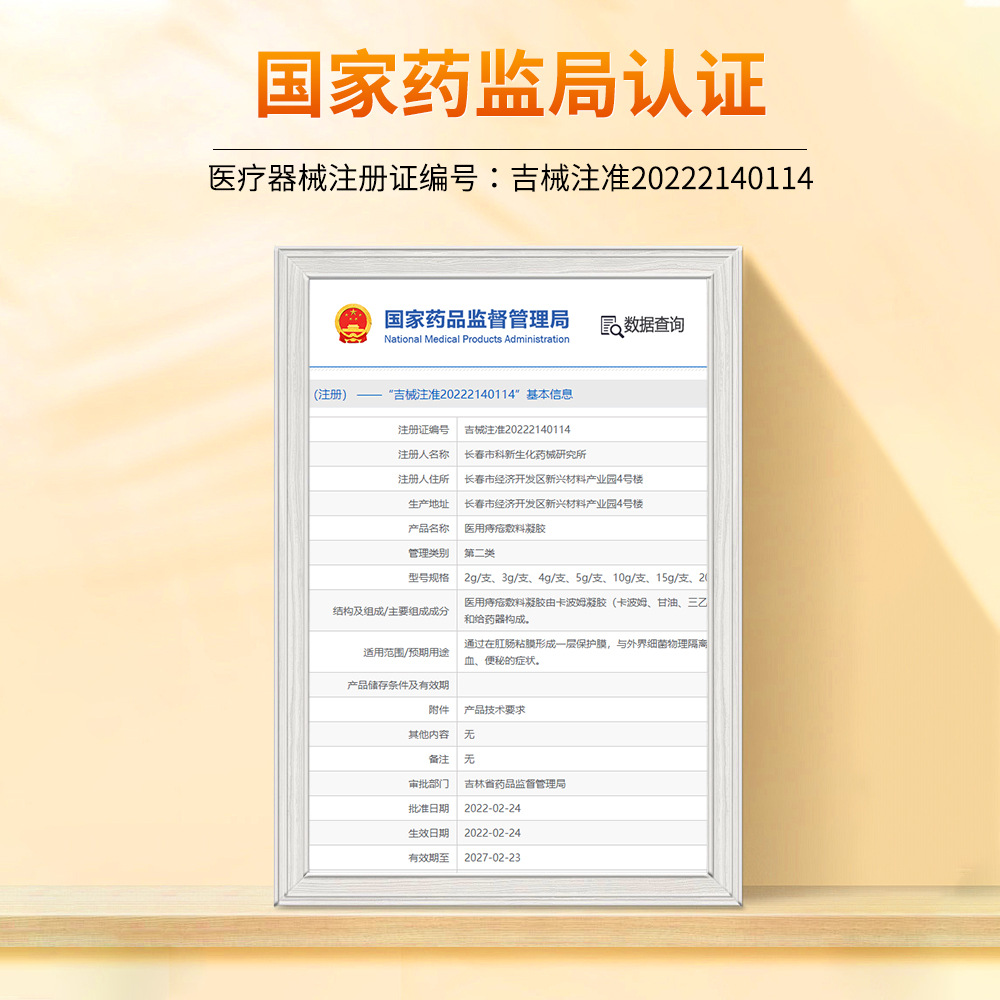The height and width of the screenshot is (1000, 1000).
Task: Click the orange 国家药监局认证 headline
Action: pyautogui.click(x=510, y=83)
